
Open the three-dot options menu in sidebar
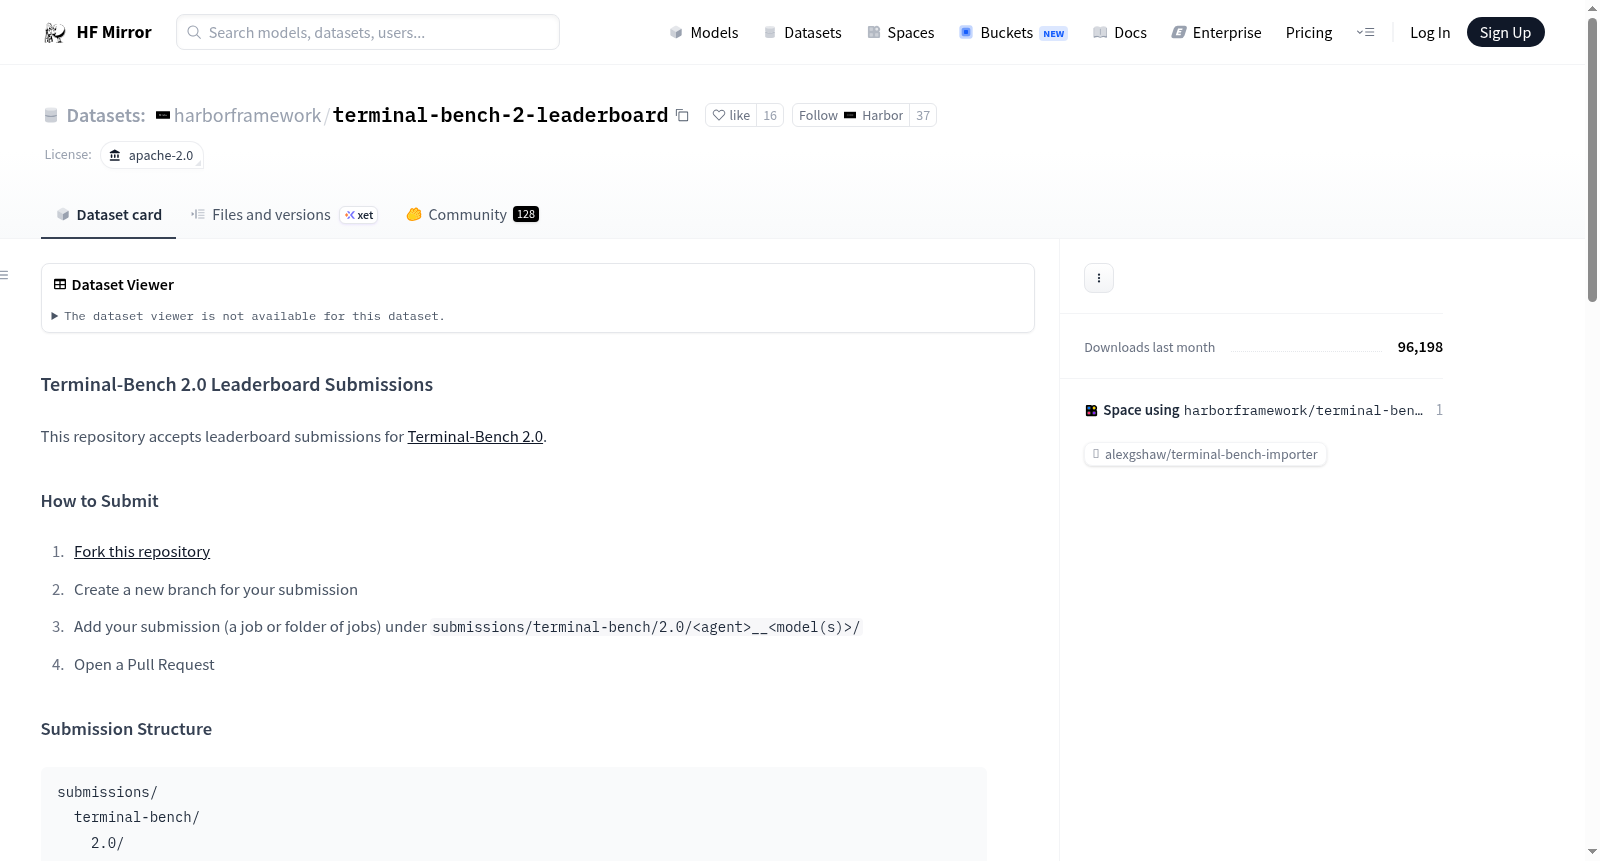(1099, 278)
